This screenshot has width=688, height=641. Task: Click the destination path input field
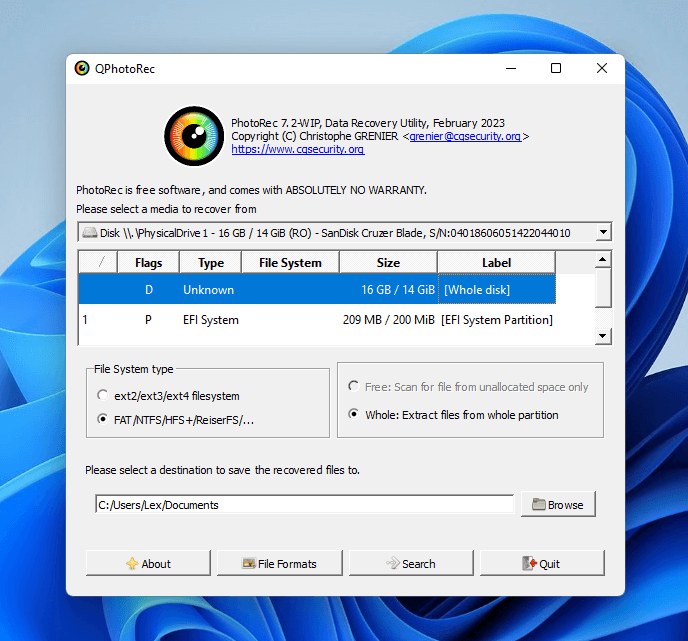pyautogui.click(x=304, y=505)
